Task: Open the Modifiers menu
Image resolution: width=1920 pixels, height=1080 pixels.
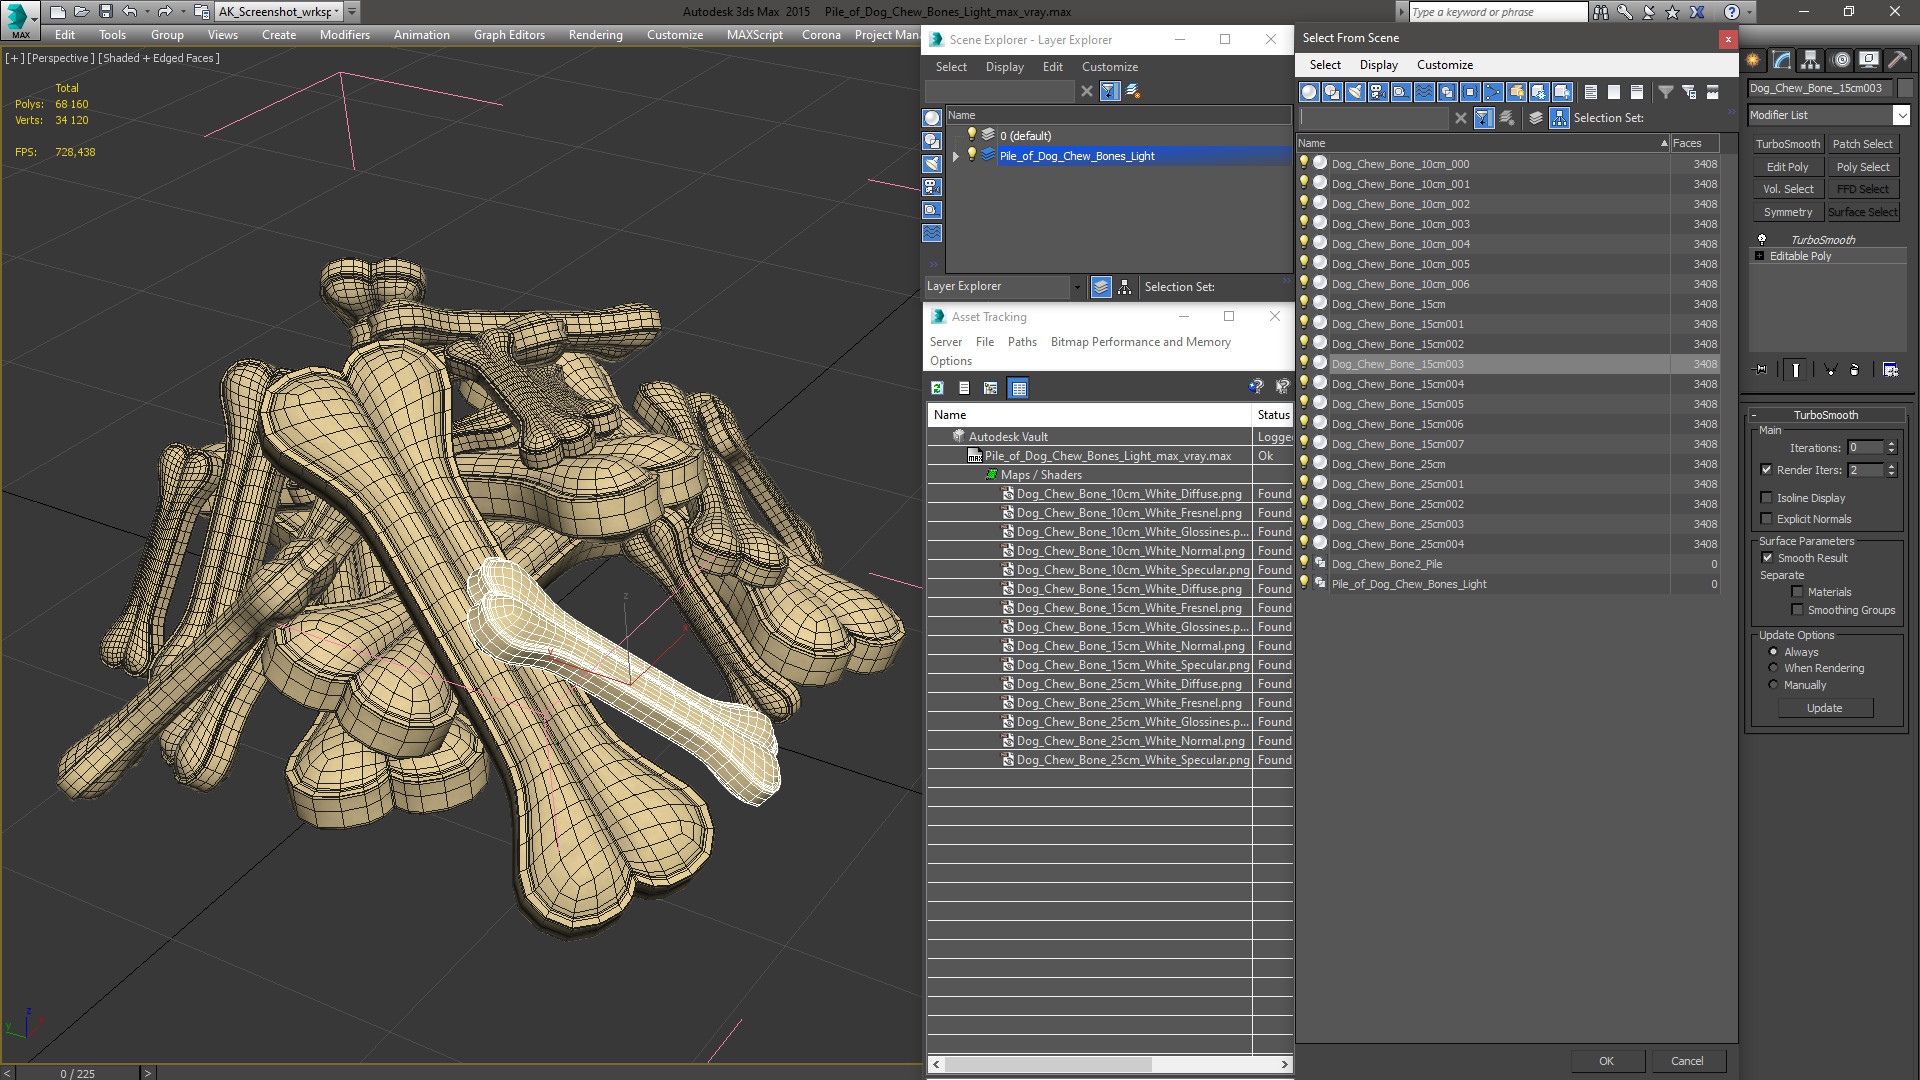Action: point(344,35)
